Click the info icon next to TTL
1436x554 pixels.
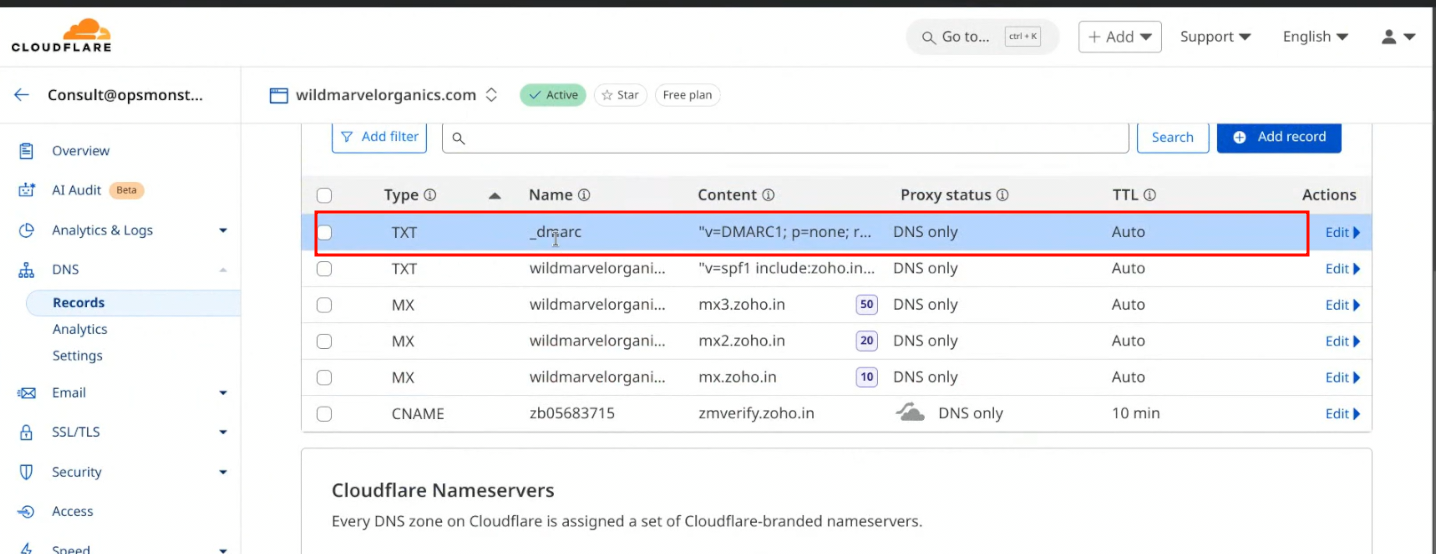coord(1150,195)
